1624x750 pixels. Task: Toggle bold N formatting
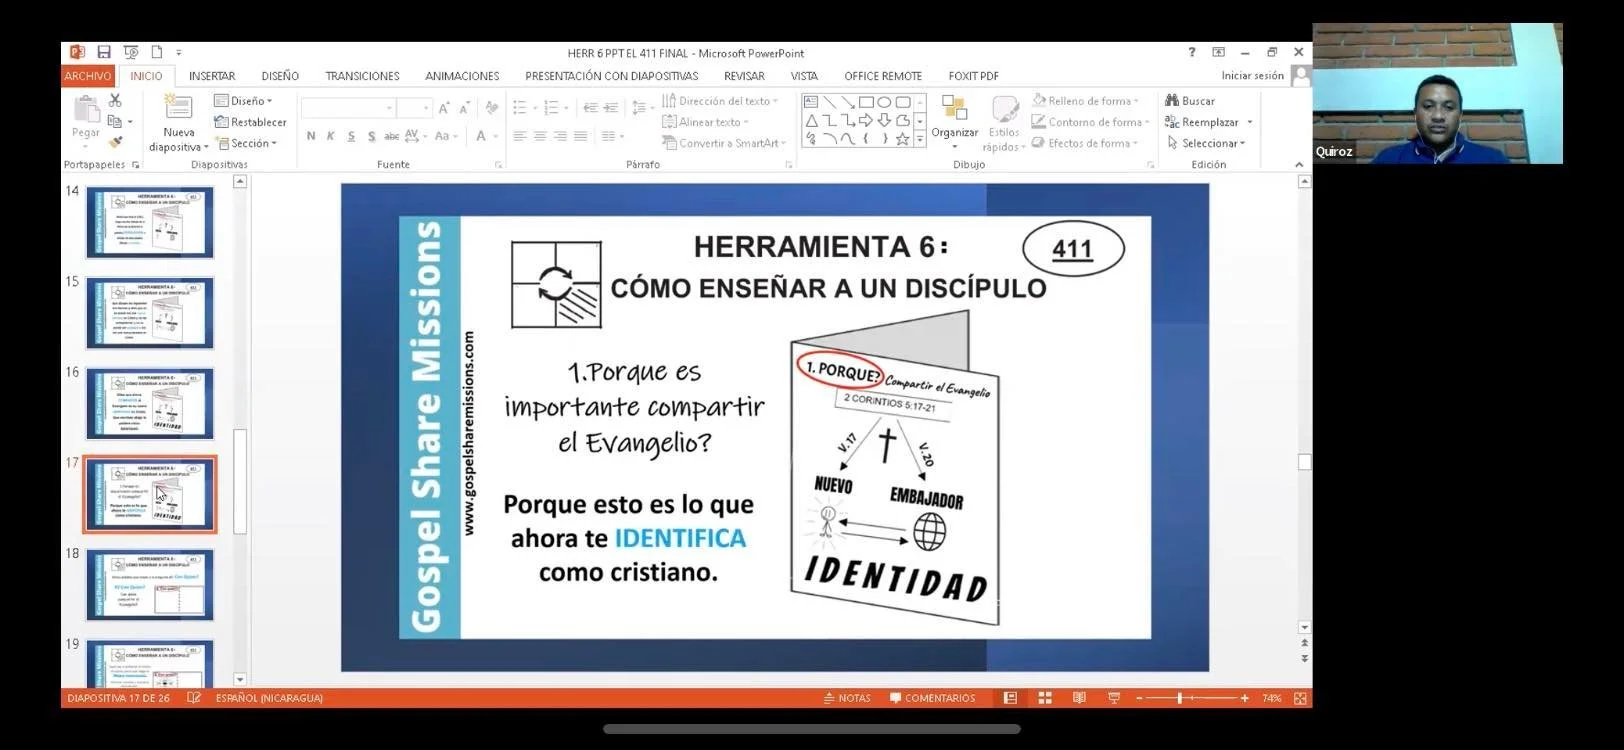311,136
